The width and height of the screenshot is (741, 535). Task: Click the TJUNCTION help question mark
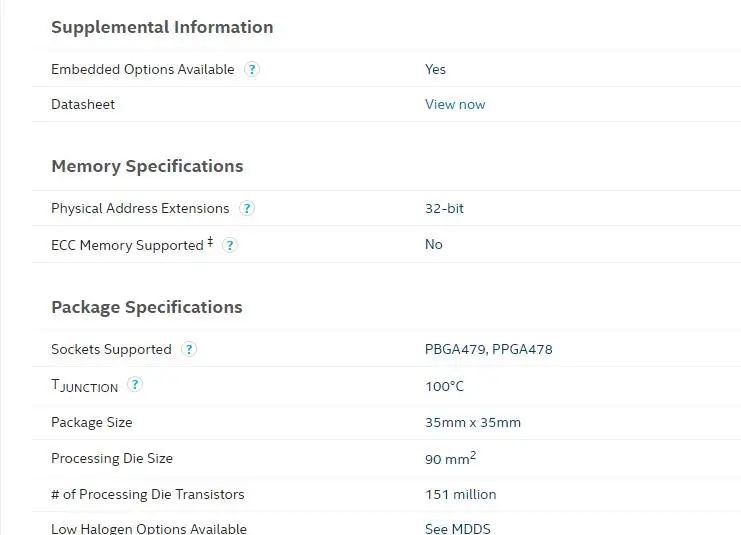pyautogui.click(x=135, y=385)
